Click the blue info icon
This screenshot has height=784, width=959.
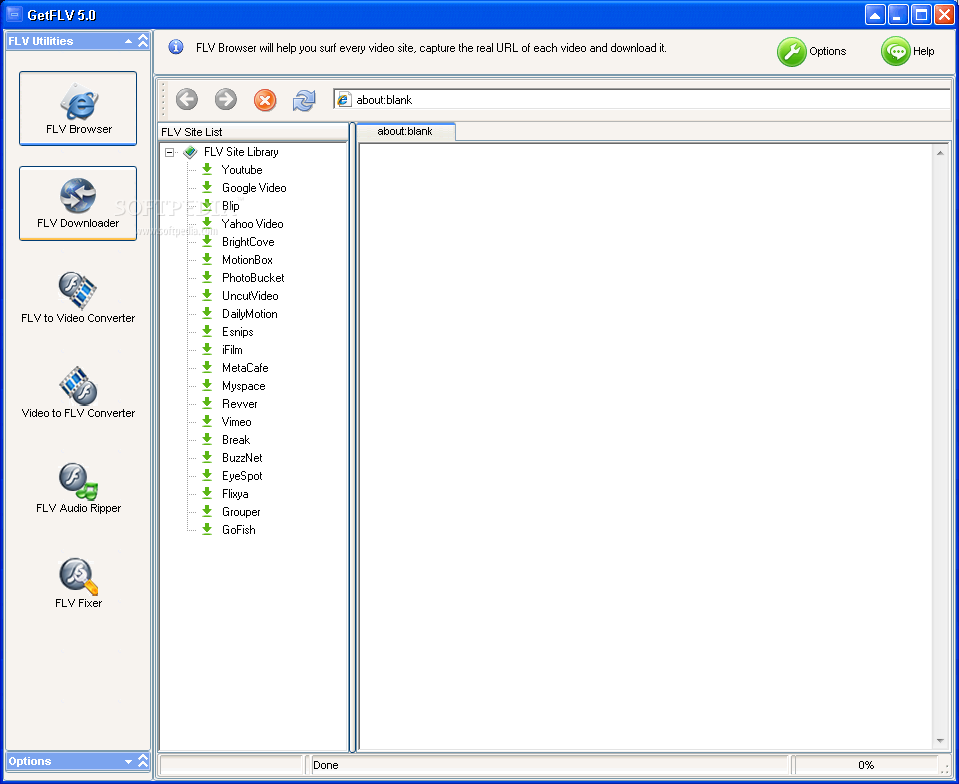[x=176, y=47]
